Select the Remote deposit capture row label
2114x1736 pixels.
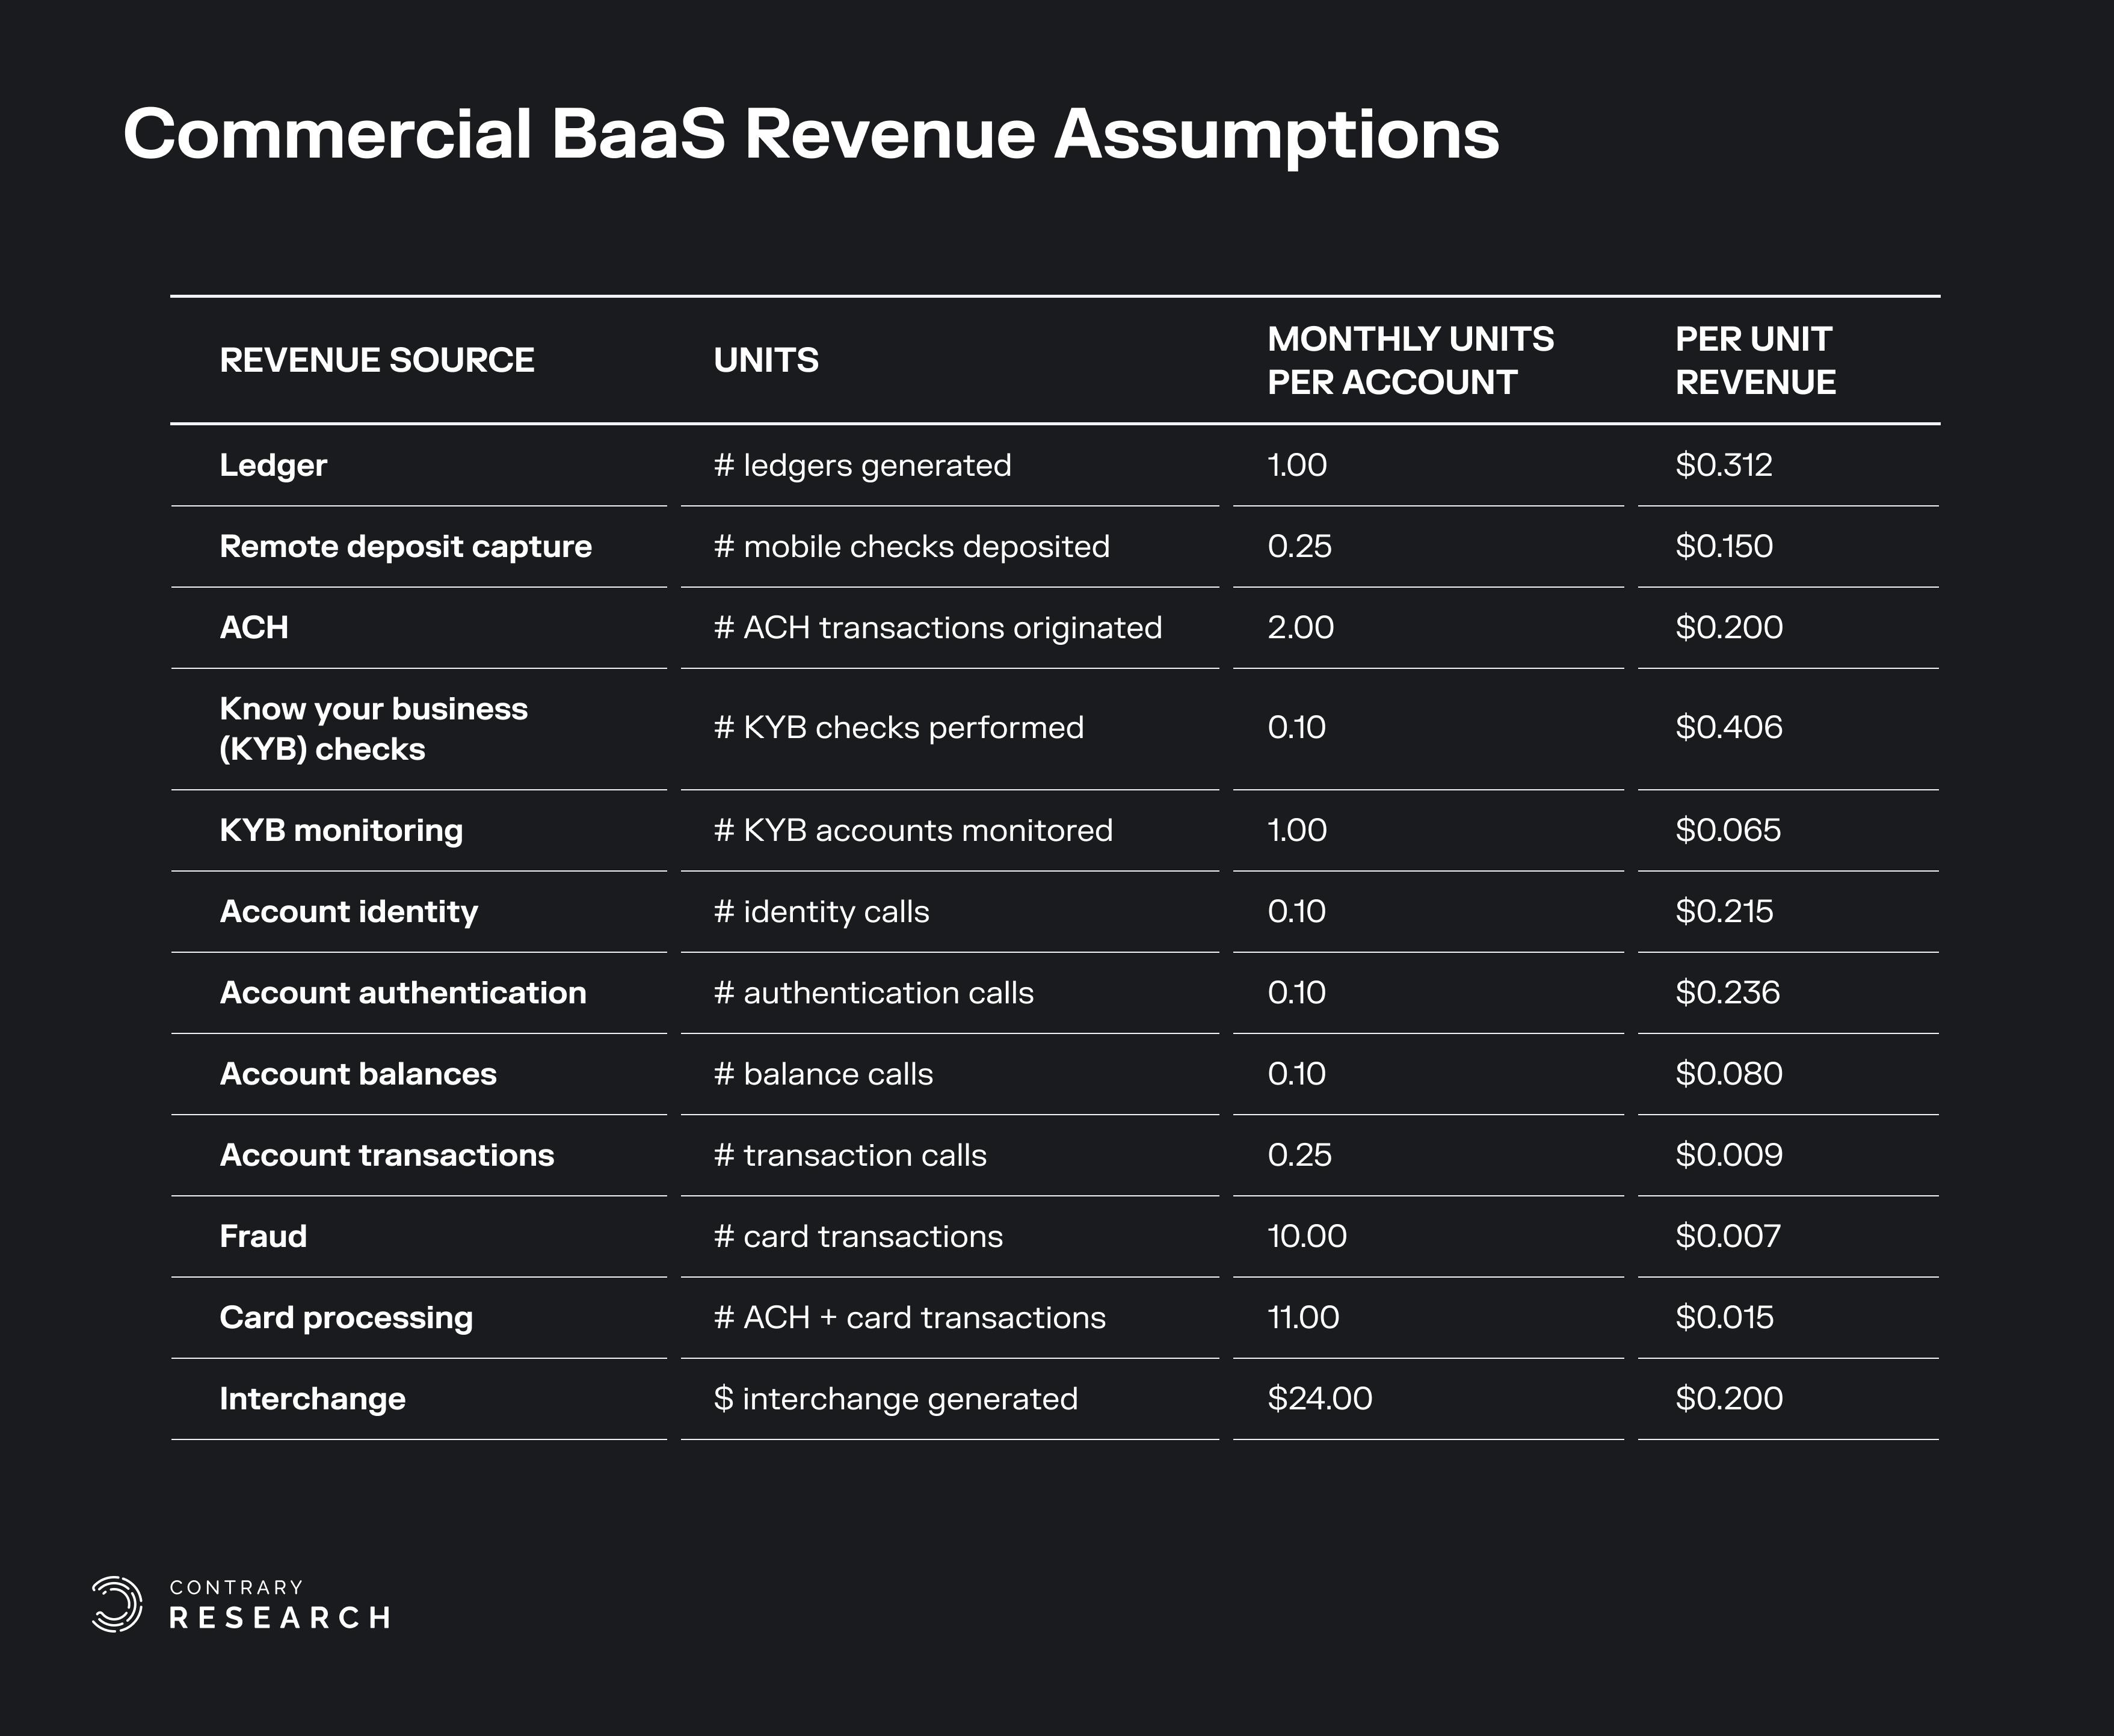pyautogui.click(x=405, y=546)
